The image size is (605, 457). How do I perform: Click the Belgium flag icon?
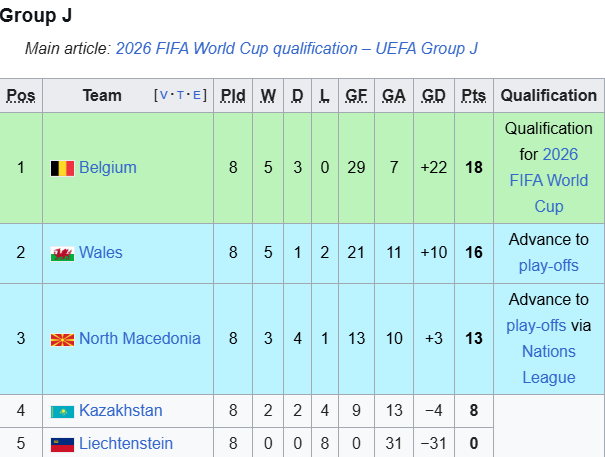(x=62, y=168)
